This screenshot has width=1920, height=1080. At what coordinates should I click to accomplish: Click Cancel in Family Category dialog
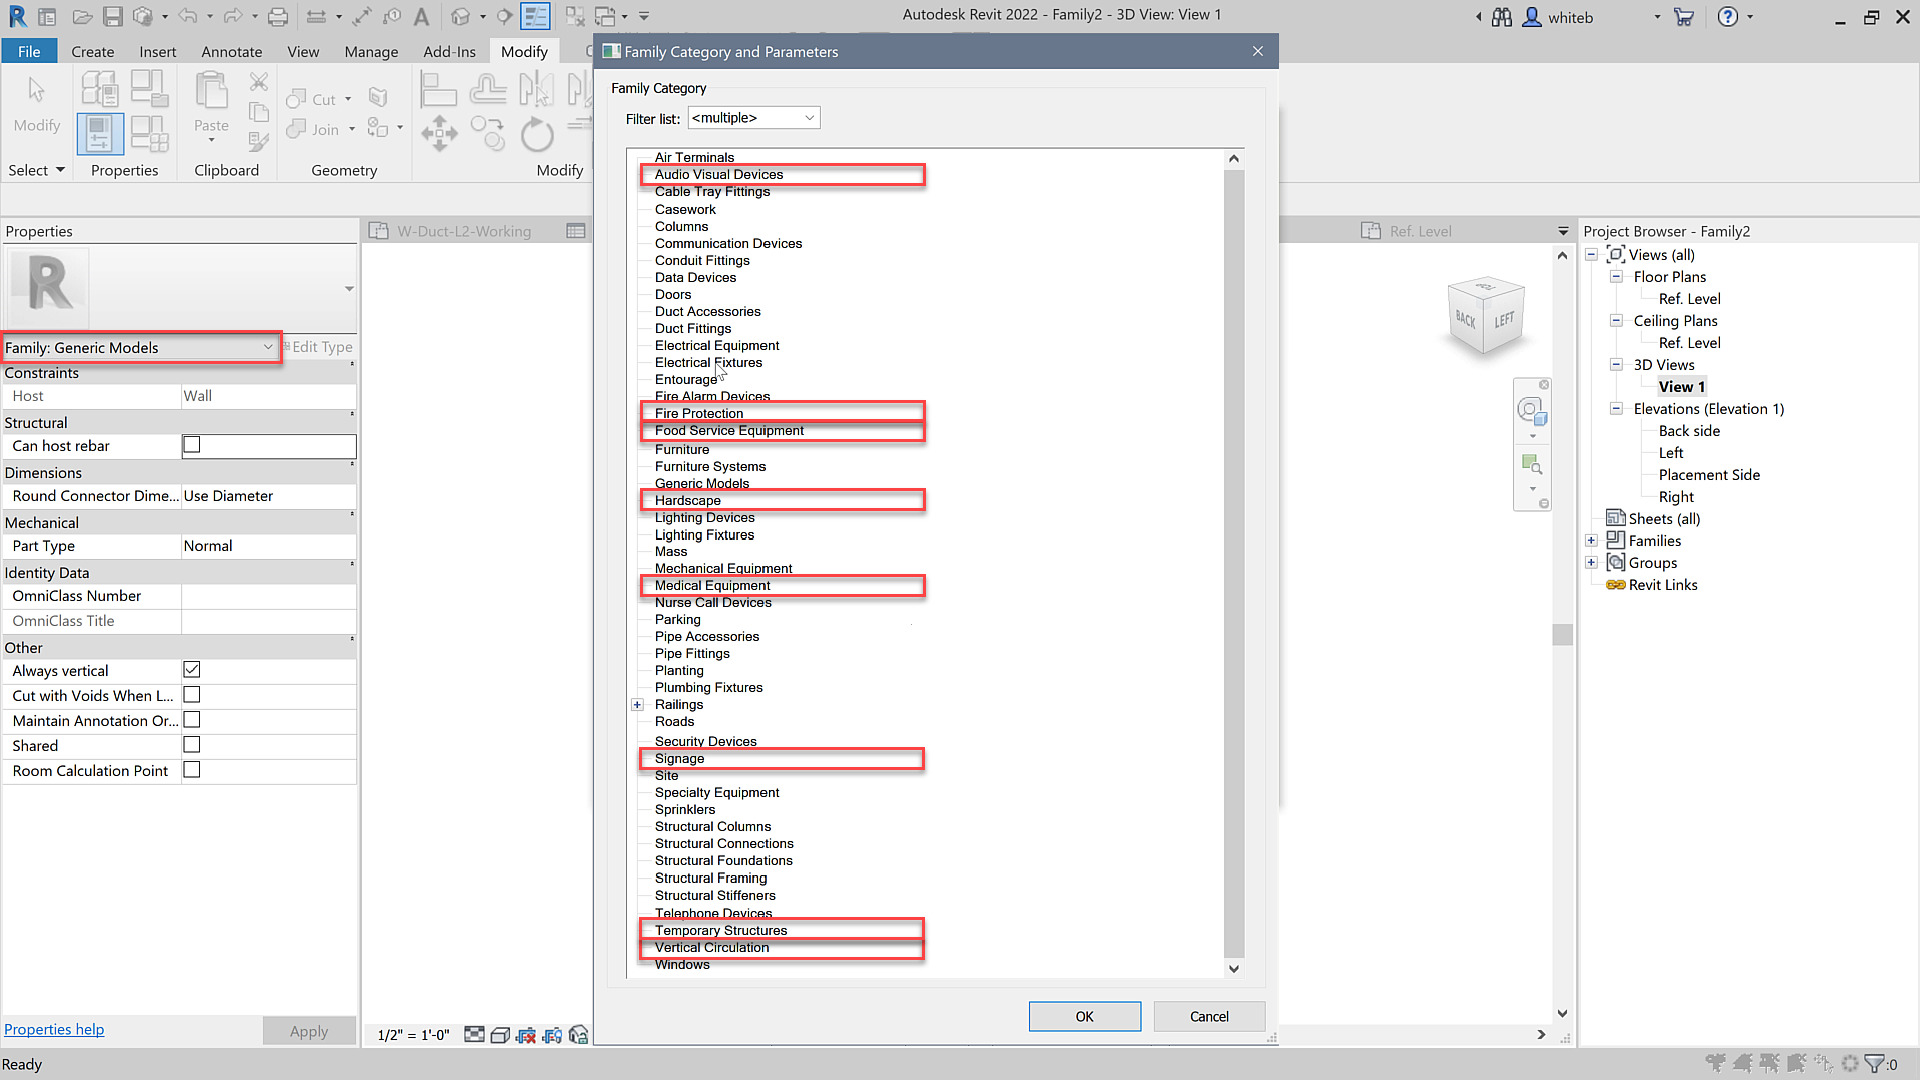pos(1209,1016)
